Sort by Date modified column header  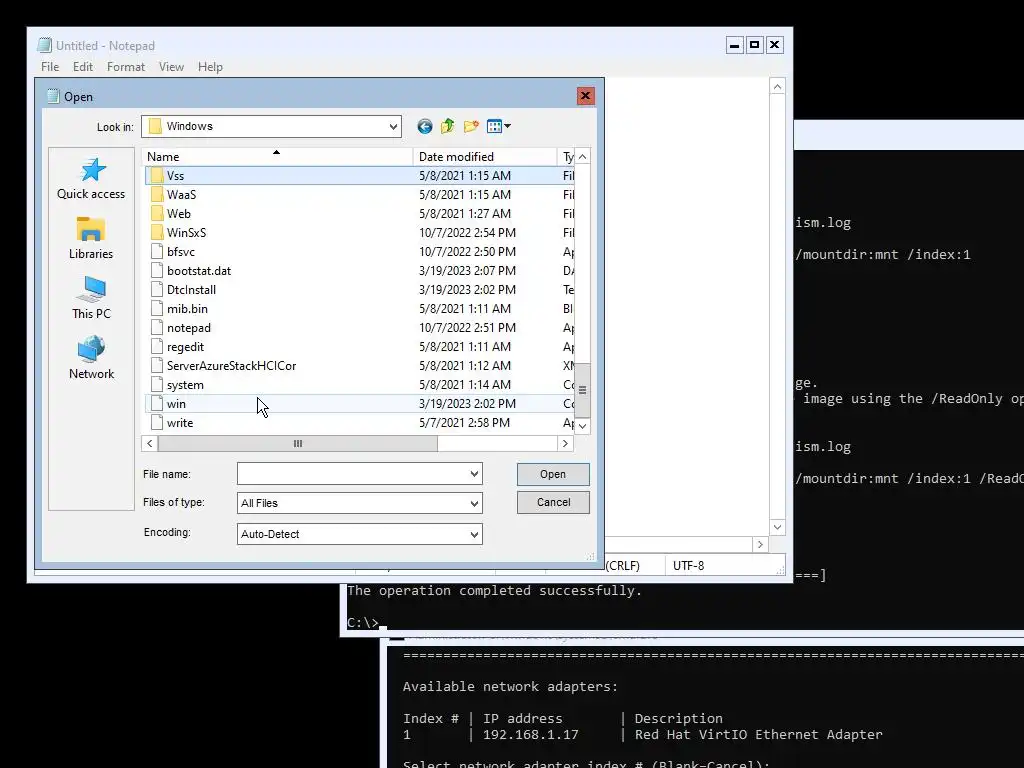[x=485, y=157]
